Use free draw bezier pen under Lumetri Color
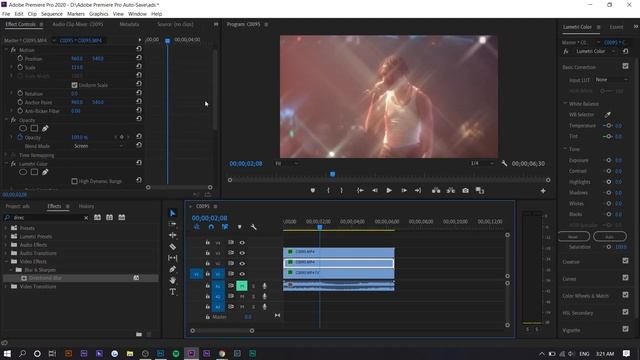Screen dimensions: 640x360 pos(45,172)
